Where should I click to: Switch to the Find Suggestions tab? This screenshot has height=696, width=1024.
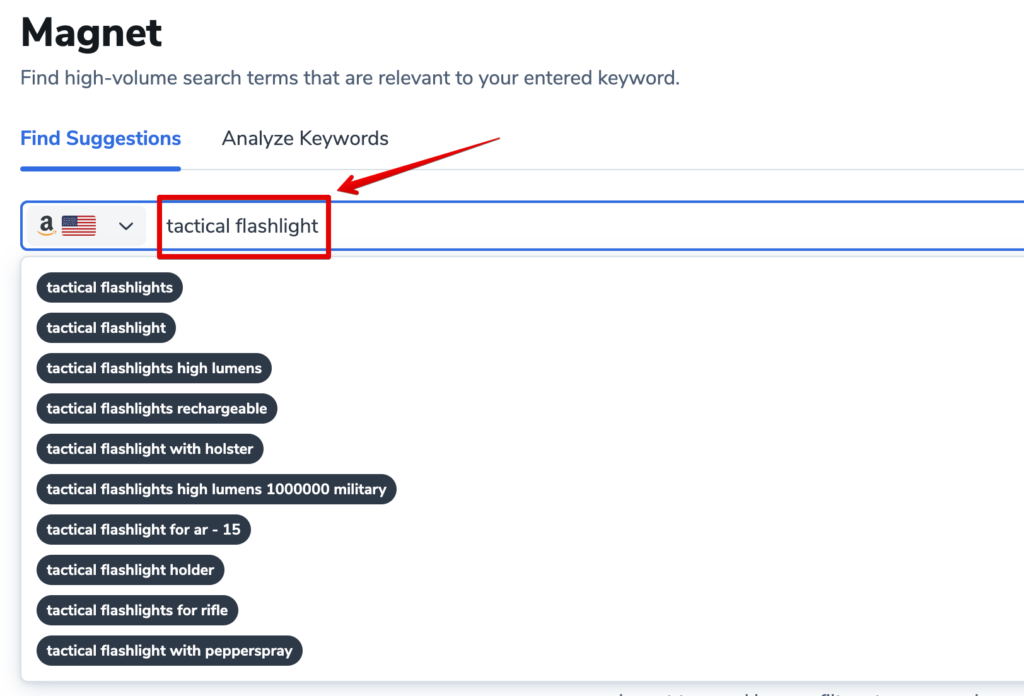click(101, 138)
